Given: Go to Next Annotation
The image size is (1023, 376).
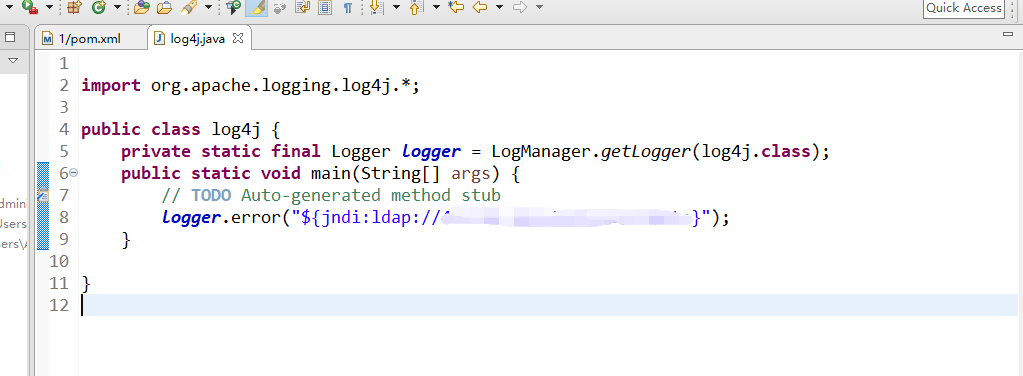Looking at the screenshot, I should (376, 8).
